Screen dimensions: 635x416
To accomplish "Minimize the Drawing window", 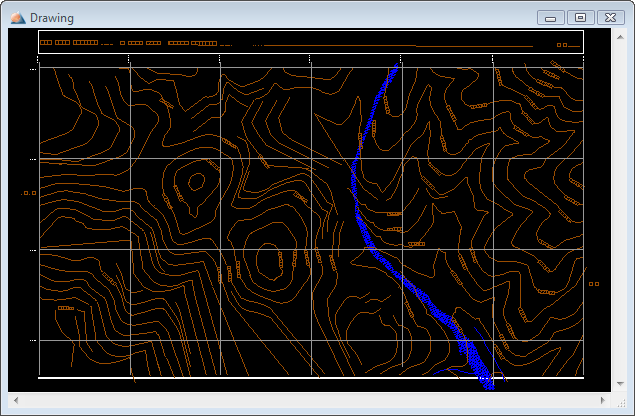I will pyautogui.click(x=550, y=18).
